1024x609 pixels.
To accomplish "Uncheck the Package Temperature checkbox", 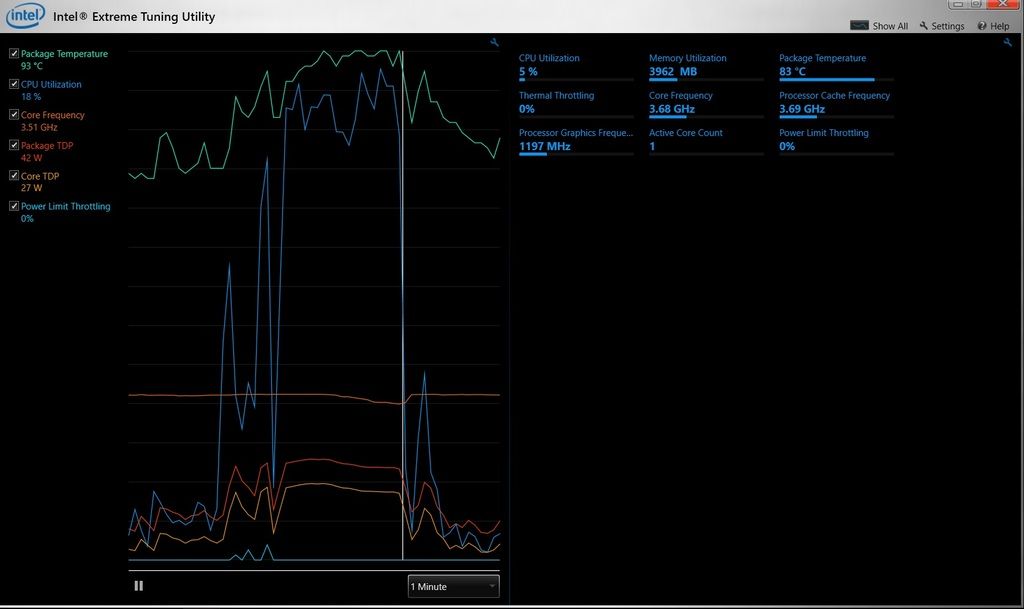I will click(x=14, y=54).
